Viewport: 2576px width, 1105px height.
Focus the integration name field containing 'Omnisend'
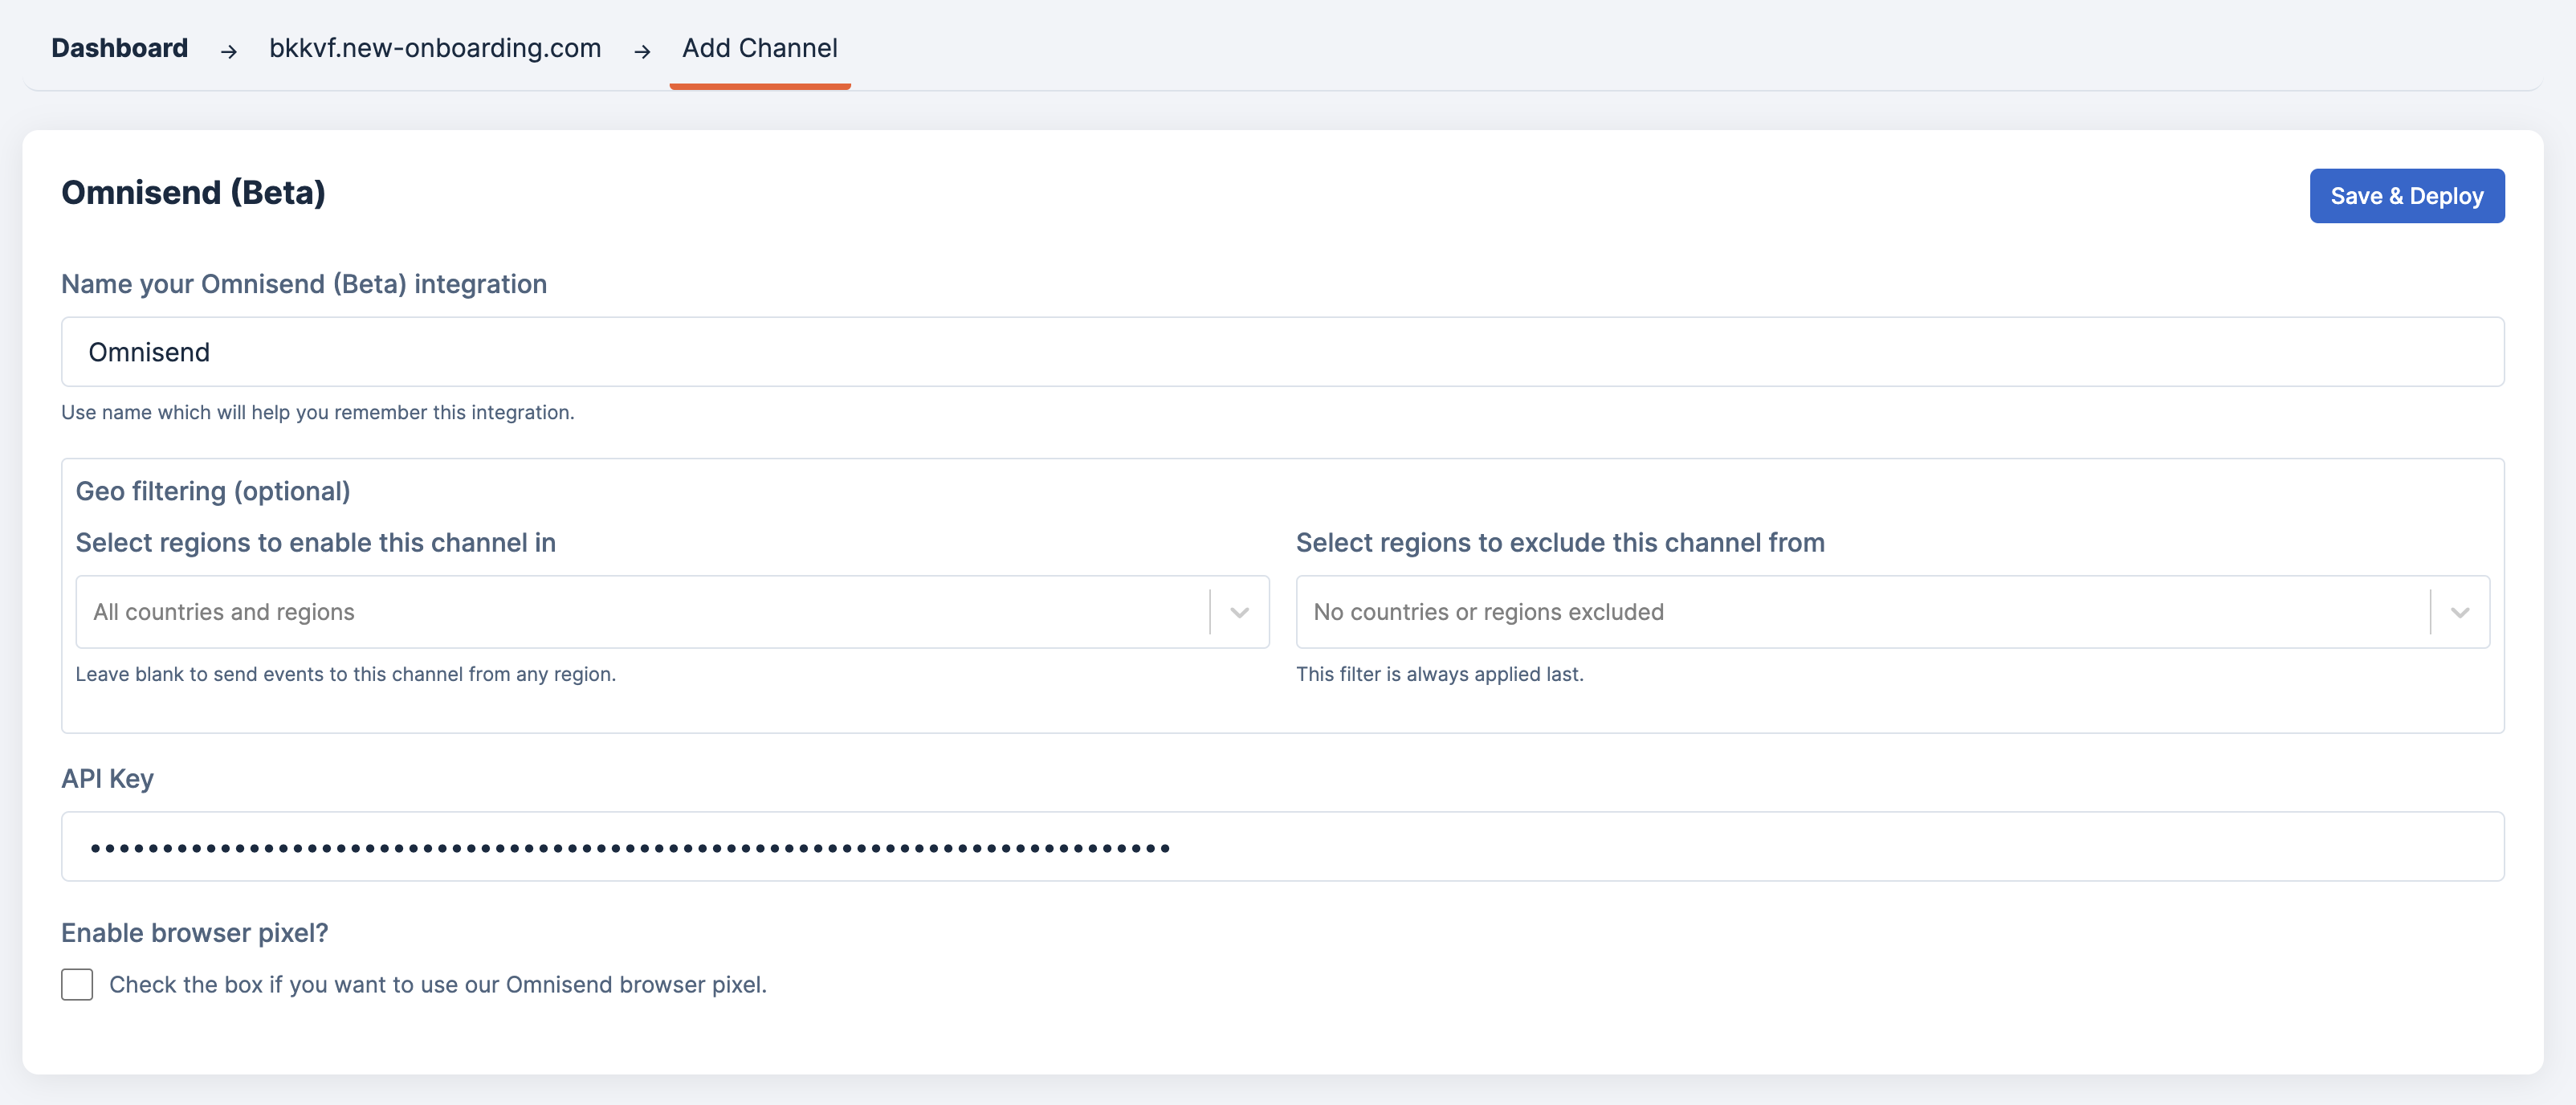(1282, 352)
